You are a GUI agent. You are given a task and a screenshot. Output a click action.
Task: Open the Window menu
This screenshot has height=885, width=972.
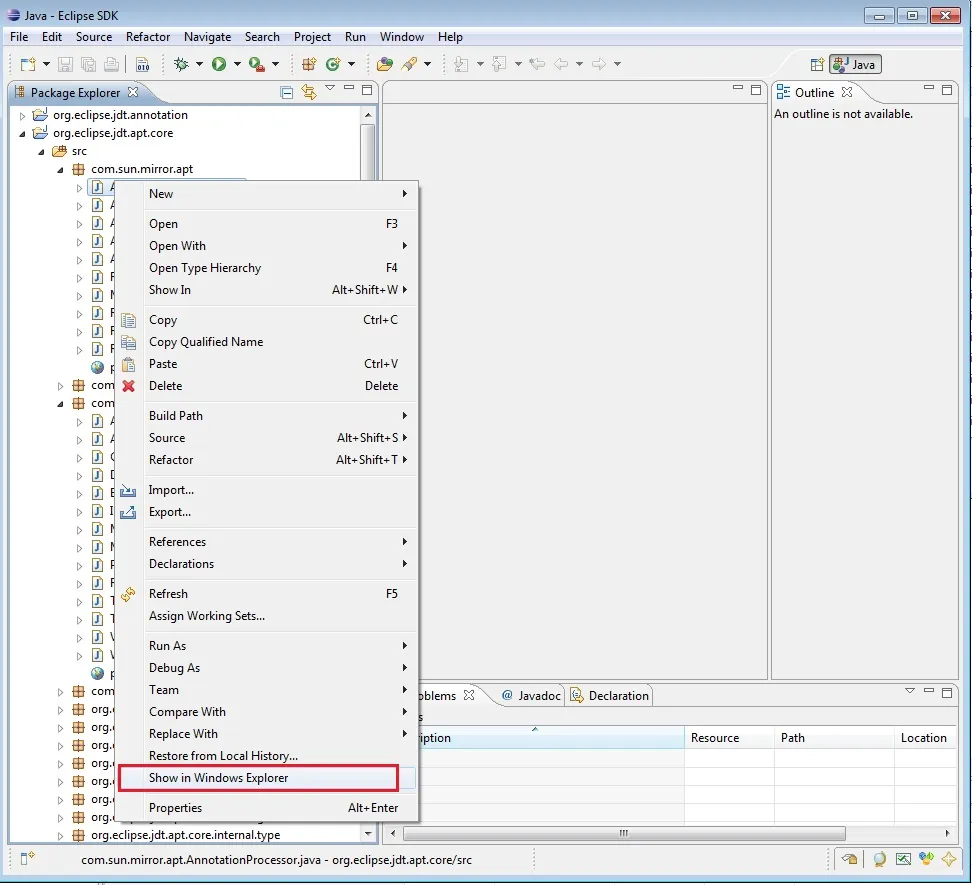pos(402,37)
